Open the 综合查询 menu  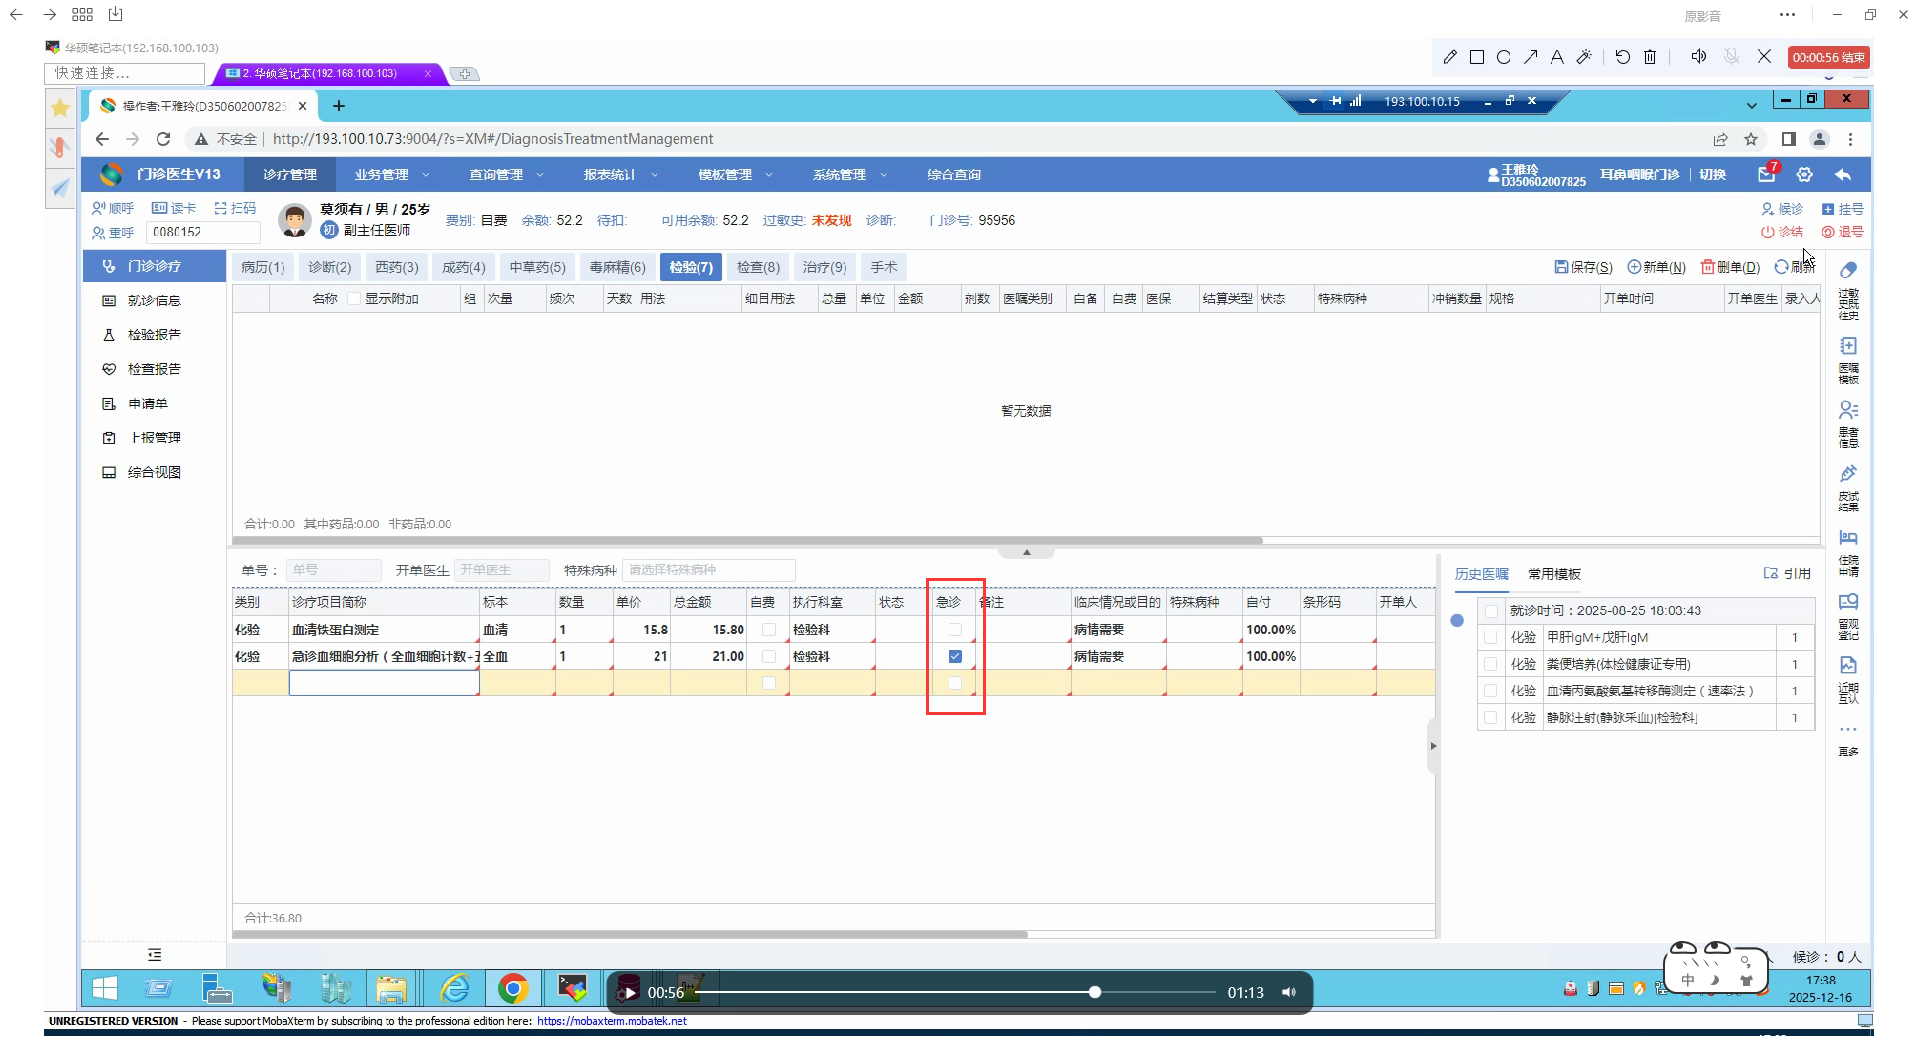[x=954, y=175]
